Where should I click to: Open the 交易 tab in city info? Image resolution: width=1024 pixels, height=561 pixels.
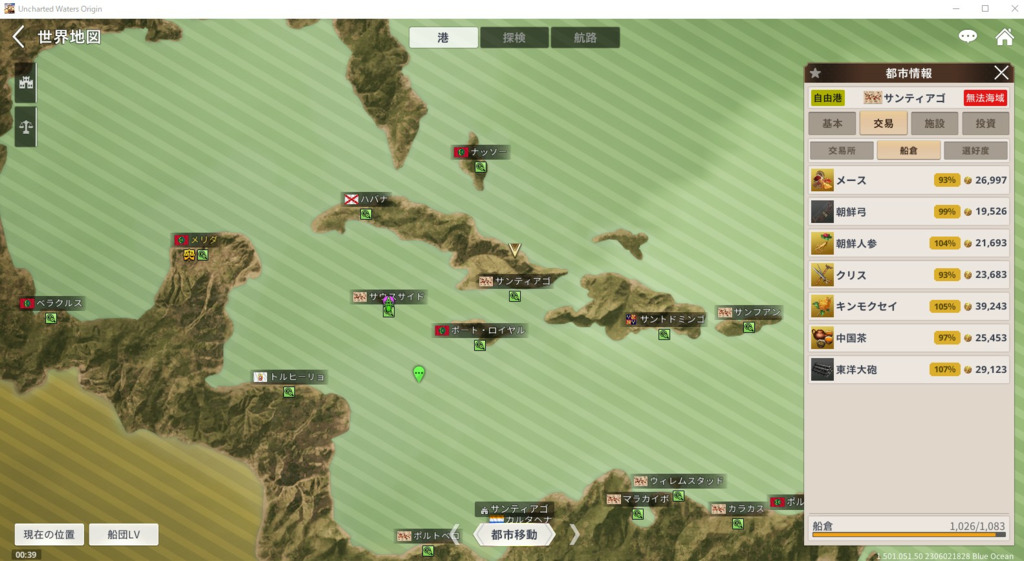tap(883, 123)
